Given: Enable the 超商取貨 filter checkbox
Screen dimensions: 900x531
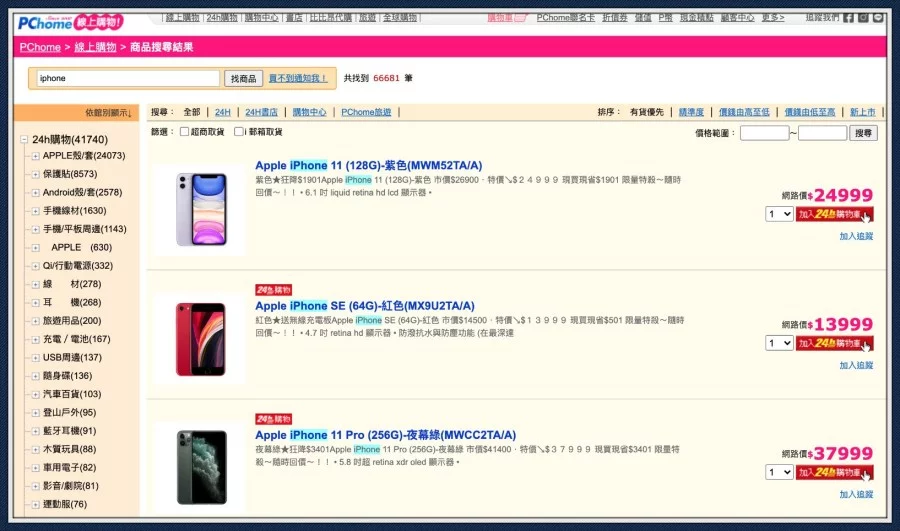Looking at the screenshot, I should (x=184, y=131).
